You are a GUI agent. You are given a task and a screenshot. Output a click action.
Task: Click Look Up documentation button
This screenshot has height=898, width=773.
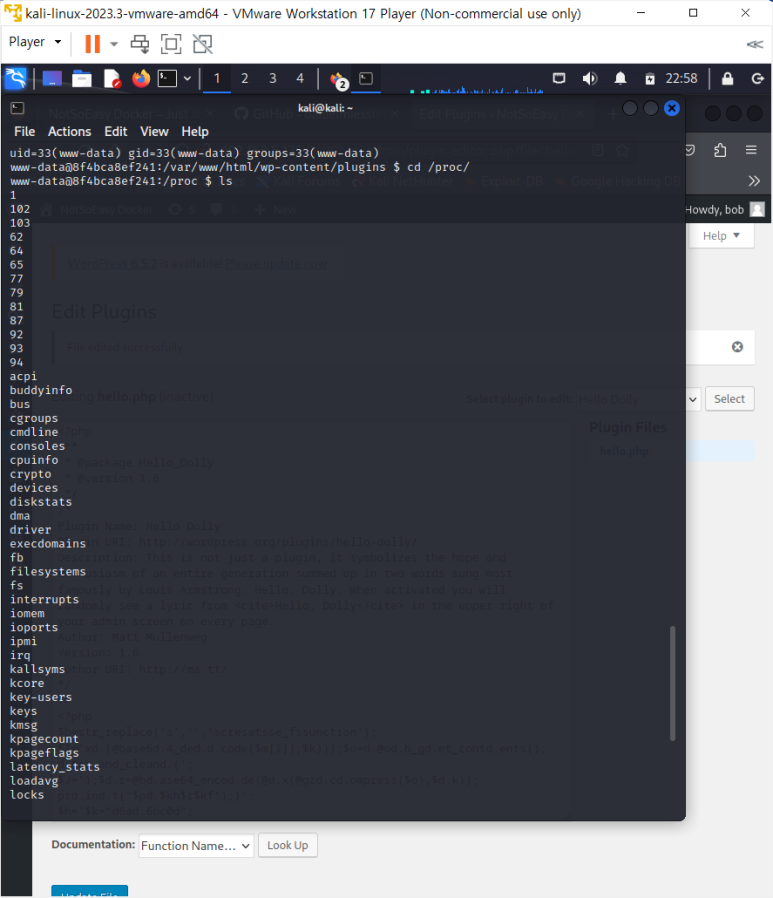click(x=287, y=845)
